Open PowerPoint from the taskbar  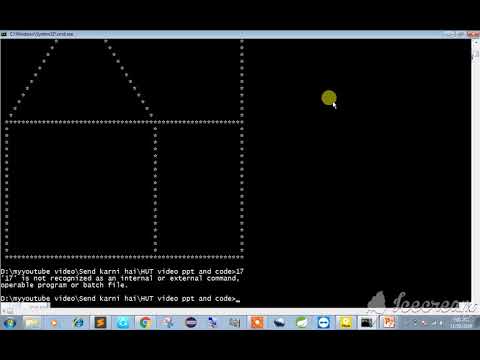click(x=389, y=323)
